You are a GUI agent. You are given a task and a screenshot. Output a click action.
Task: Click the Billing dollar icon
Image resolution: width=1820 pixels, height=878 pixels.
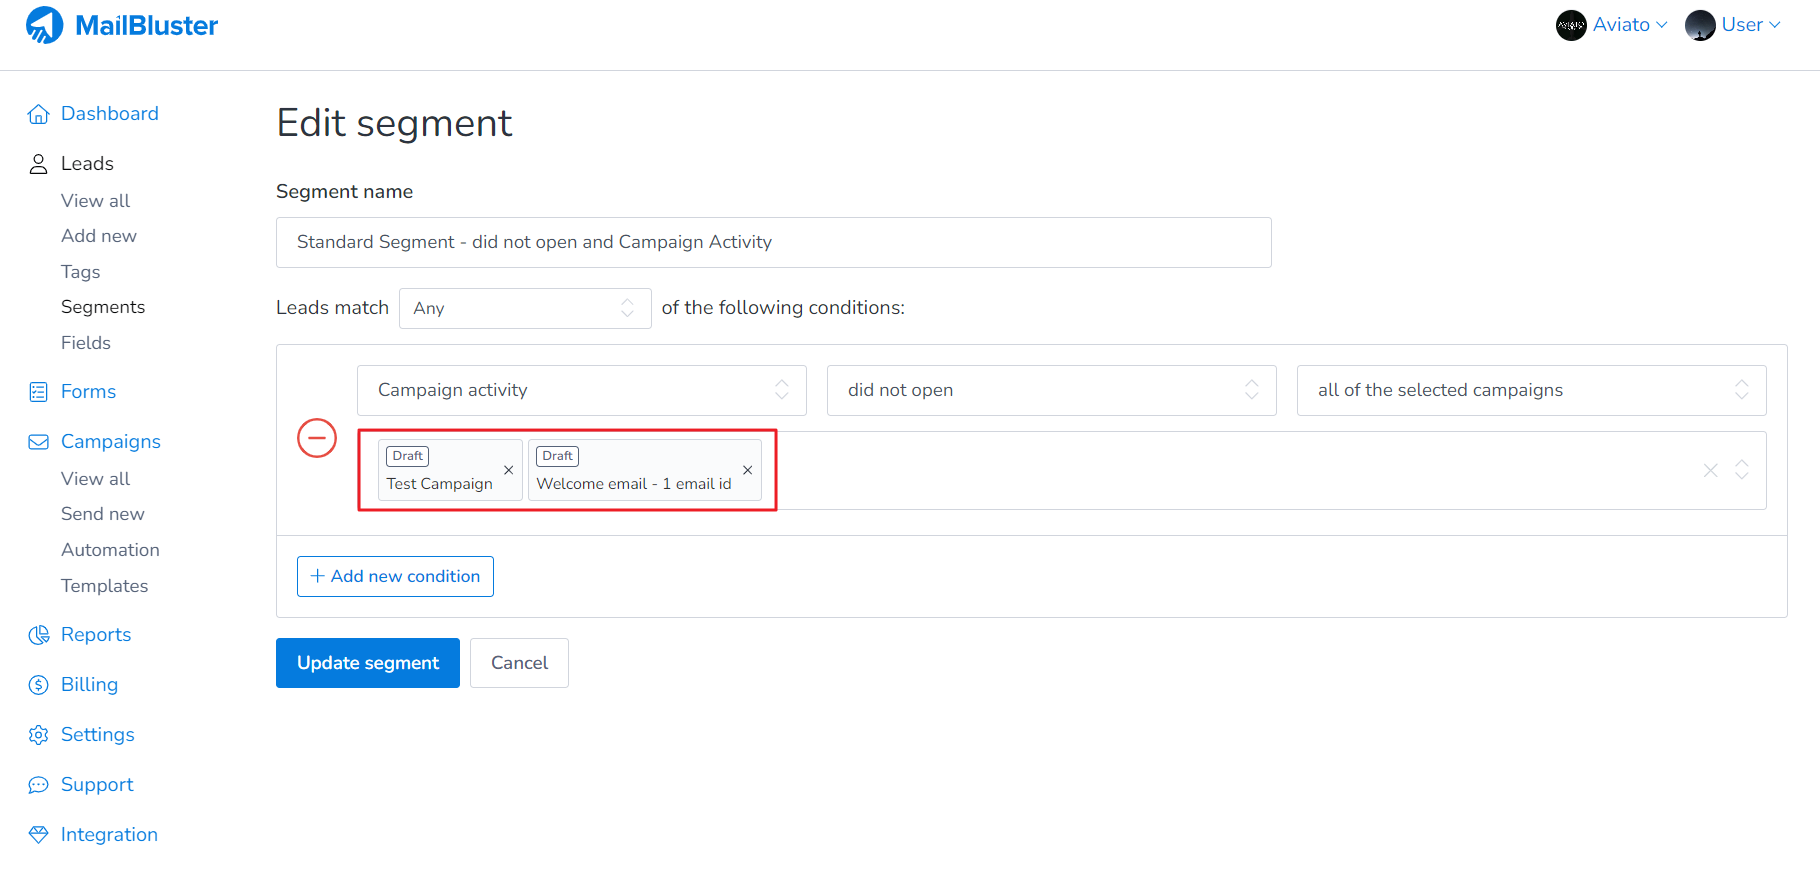pyautogui.click(x=38, y=685)
